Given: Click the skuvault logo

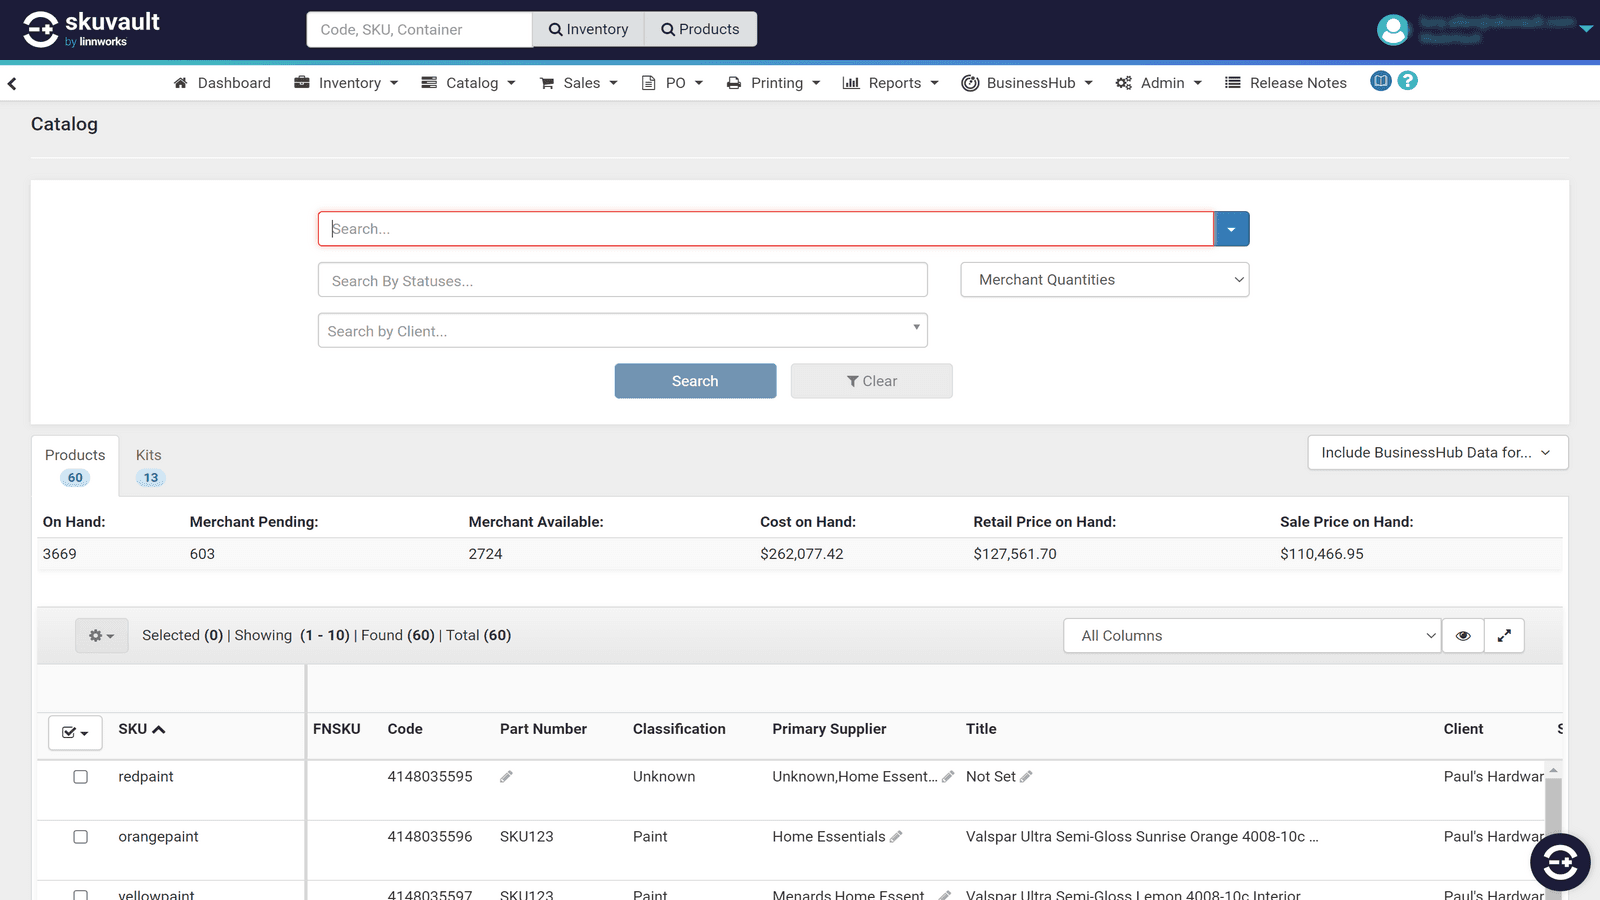Looking at the screenshot, I should (90, 29).
